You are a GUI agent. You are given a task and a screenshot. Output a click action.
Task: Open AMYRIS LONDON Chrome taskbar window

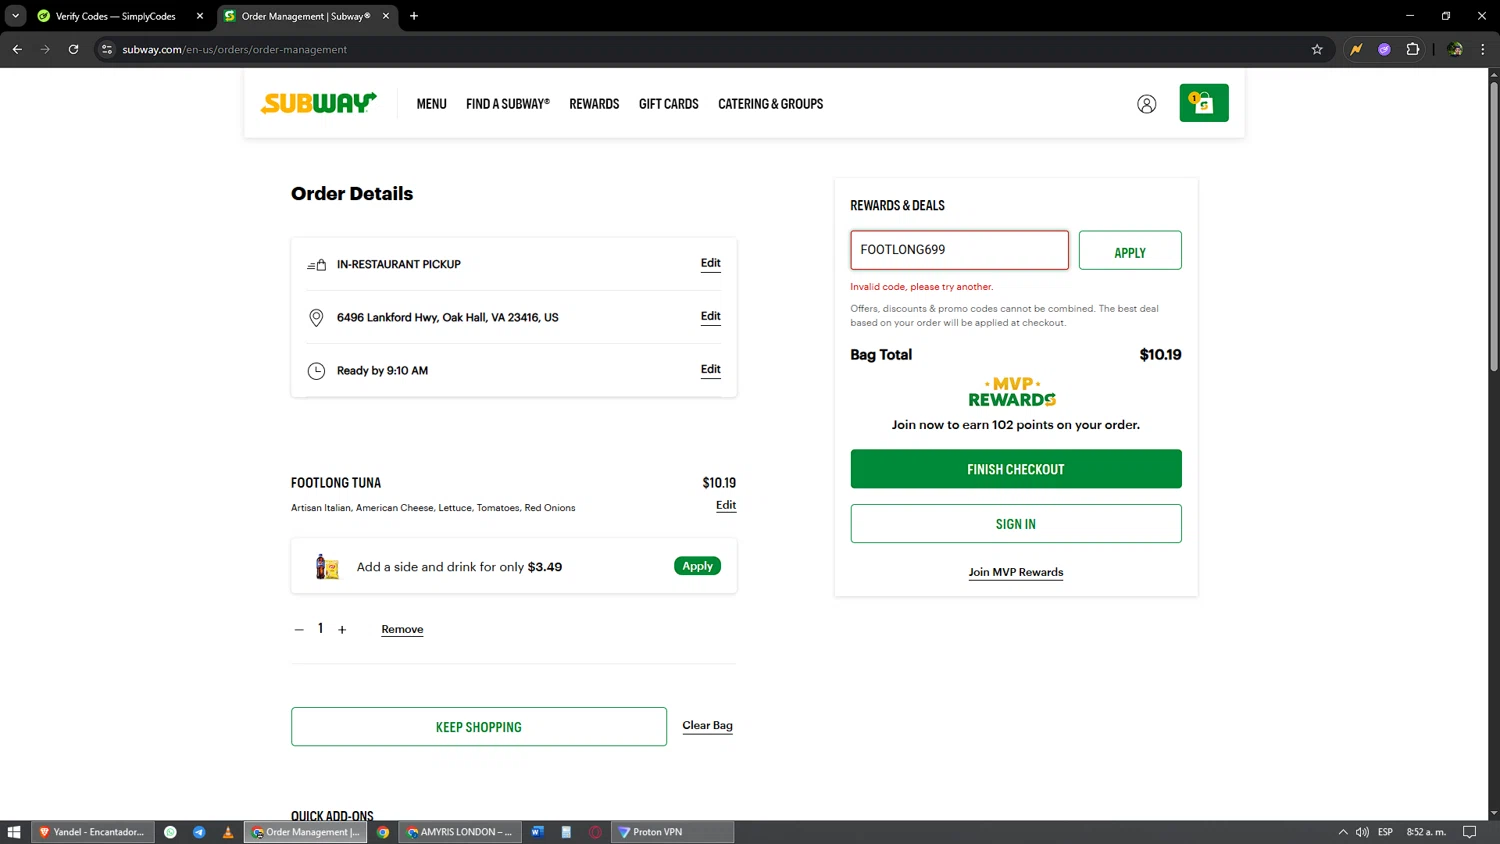[x=460, y=832]
